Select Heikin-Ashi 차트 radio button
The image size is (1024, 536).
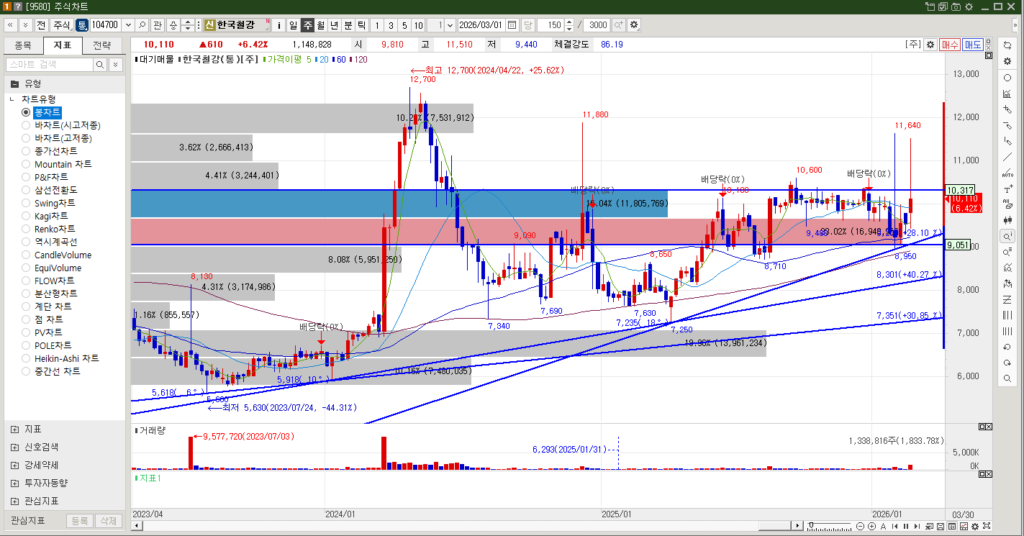click(26, 358)
